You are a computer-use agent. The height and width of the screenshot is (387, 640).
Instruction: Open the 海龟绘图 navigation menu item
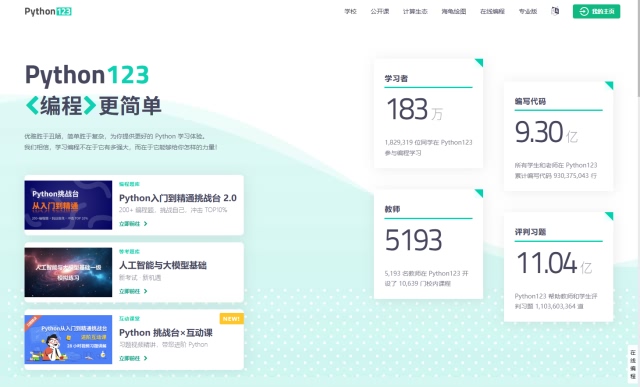click(x=453, y=11)
